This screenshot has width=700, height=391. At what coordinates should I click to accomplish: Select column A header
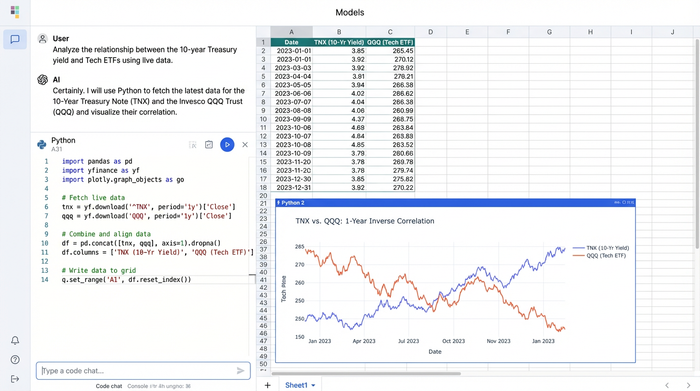click(292, 32)
